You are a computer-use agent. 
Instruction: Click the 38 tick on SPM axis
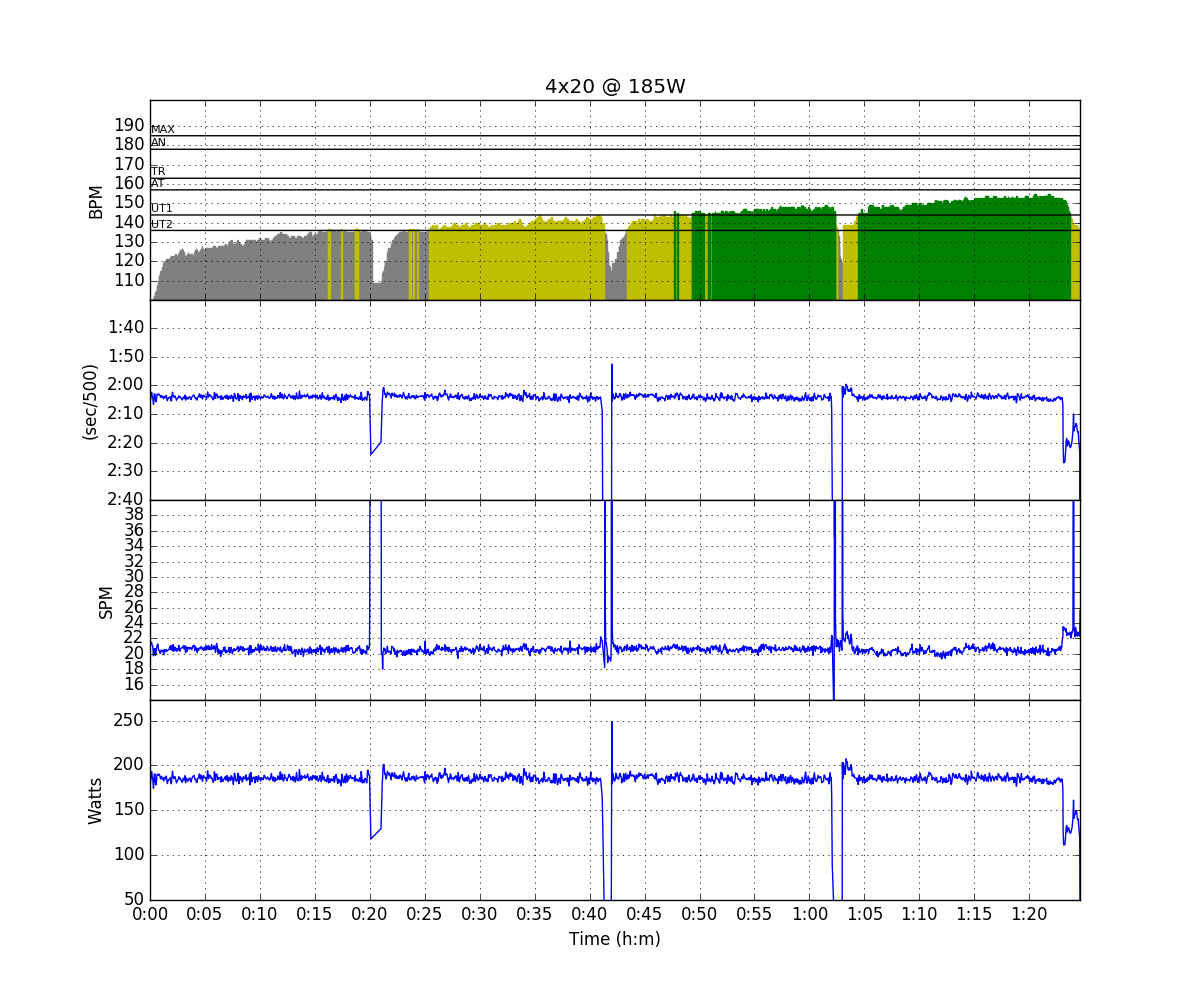coord(133,514)
